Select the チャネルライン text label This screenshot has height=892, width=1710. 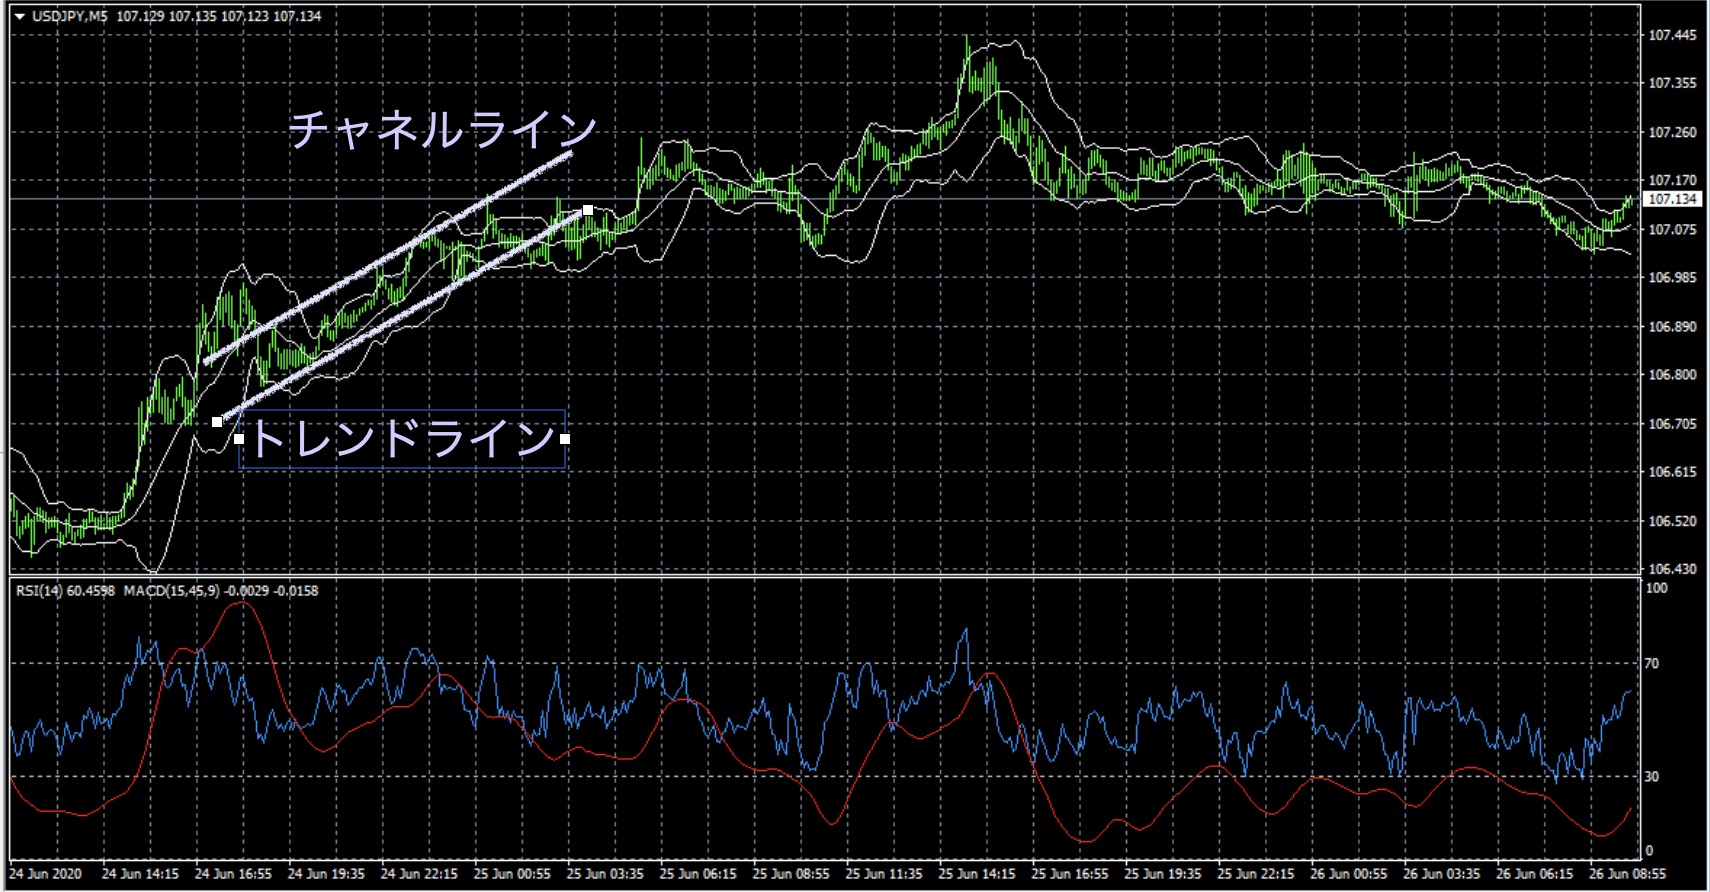(443, 130)
